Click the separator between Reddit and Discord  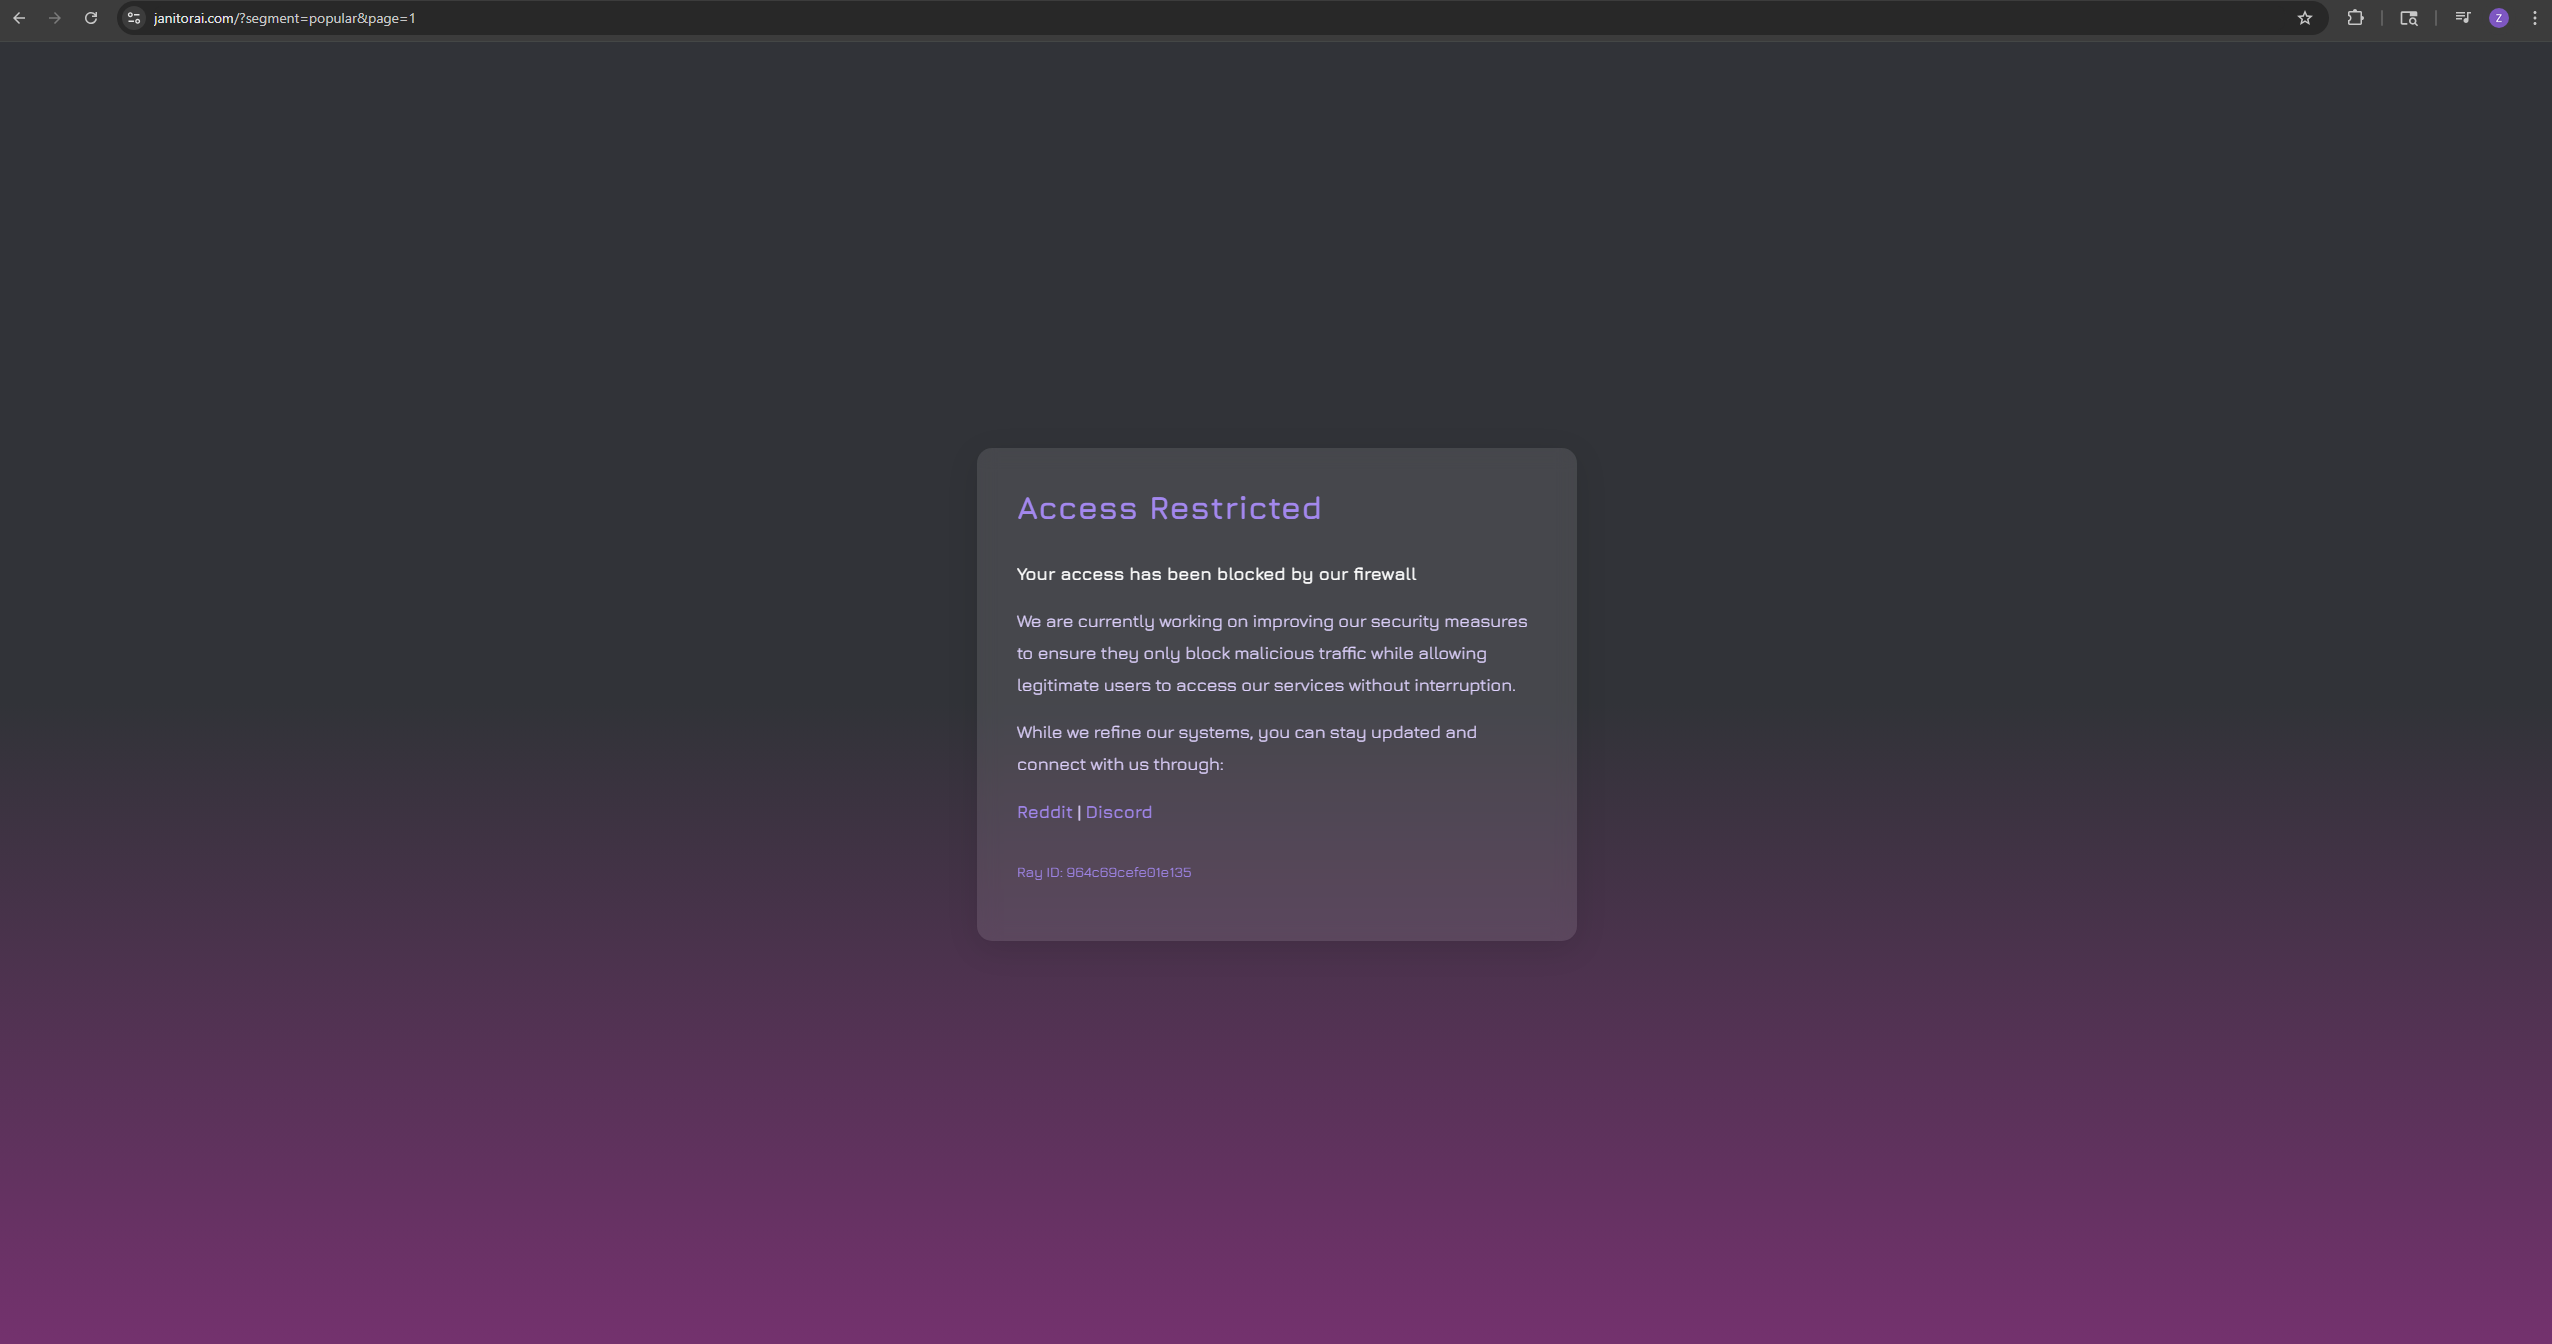click(x=1079, y=812)
